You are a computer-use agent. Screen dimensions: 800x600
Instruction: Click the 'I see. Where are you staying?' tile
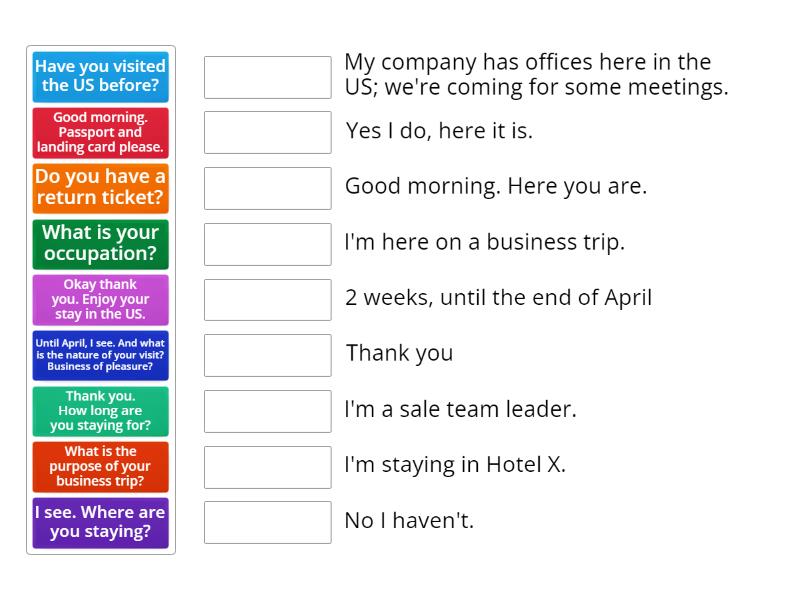(x=100, y=522)
